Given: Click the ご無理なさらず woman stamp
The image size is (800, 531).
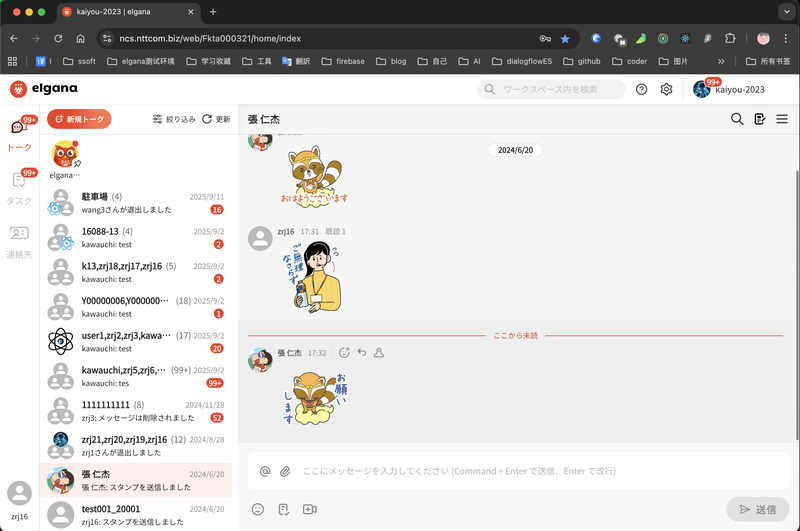Looking at the screenshot, I should coord(312,276).
